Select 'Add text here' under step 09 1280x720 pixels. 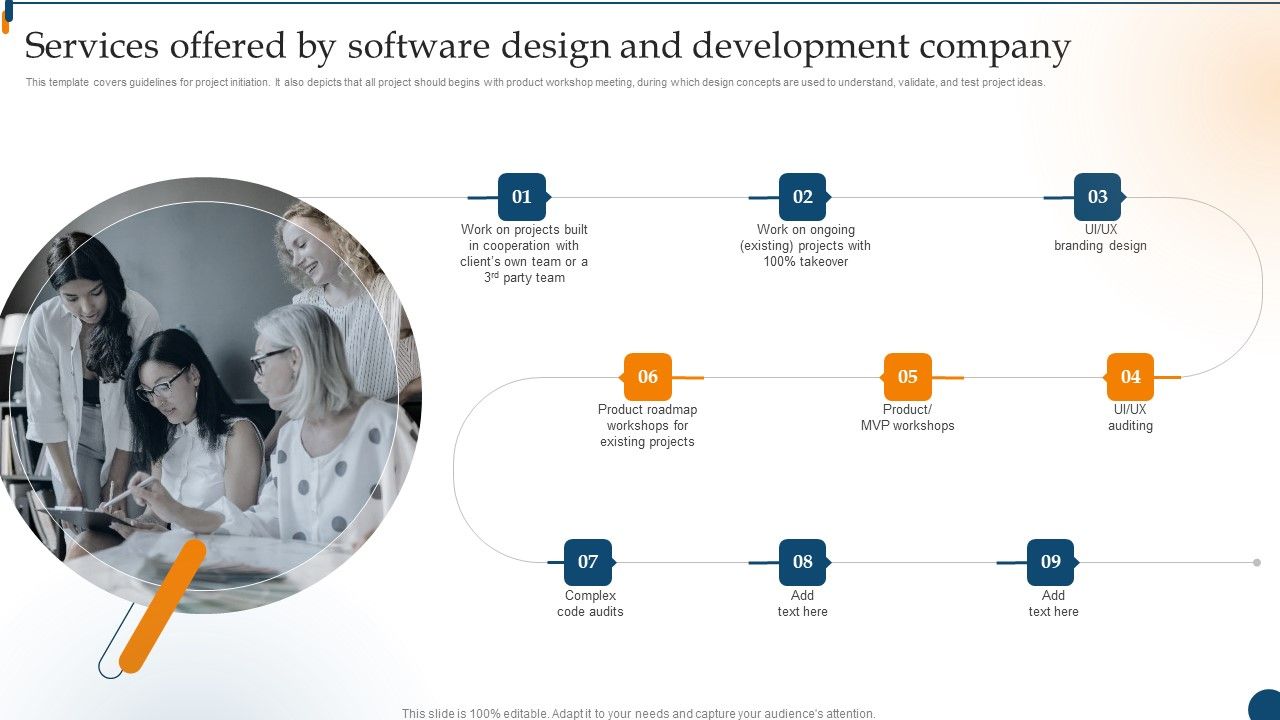coord(1053,604)
